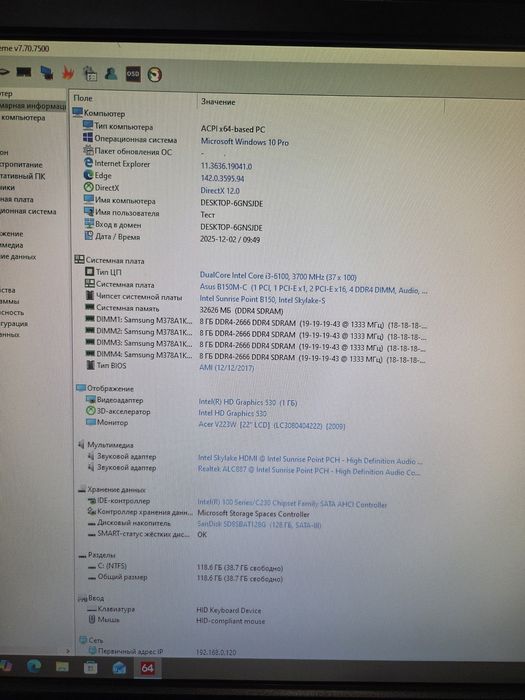
Task: Open the SanDisk SD8SBAT128G drive link
Action: (259, 524)
